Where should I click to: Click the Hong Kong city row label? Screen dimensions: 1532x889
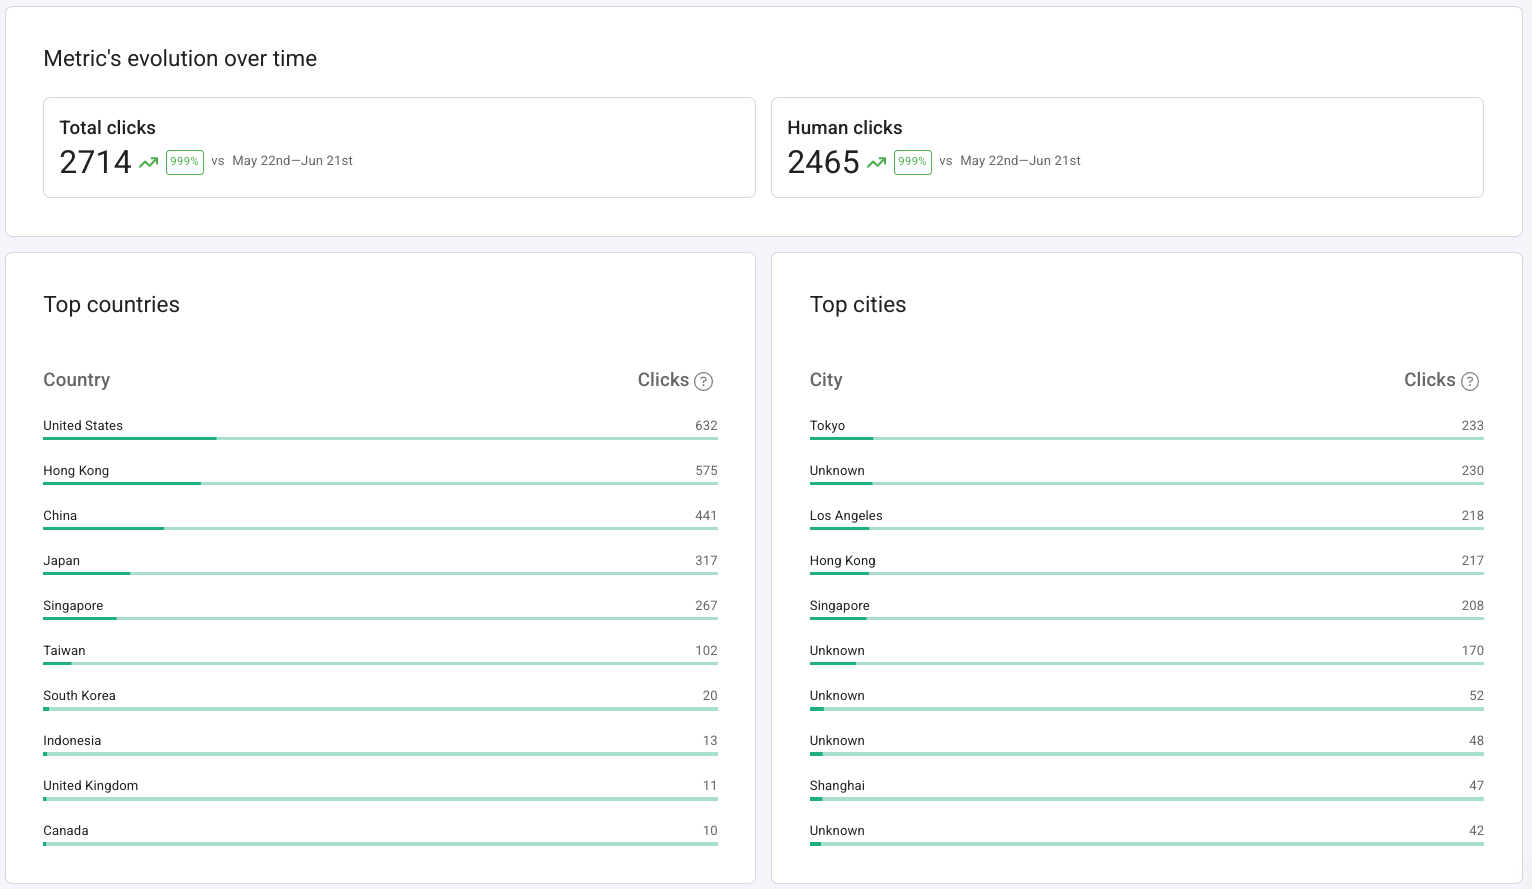click(842, 561)
